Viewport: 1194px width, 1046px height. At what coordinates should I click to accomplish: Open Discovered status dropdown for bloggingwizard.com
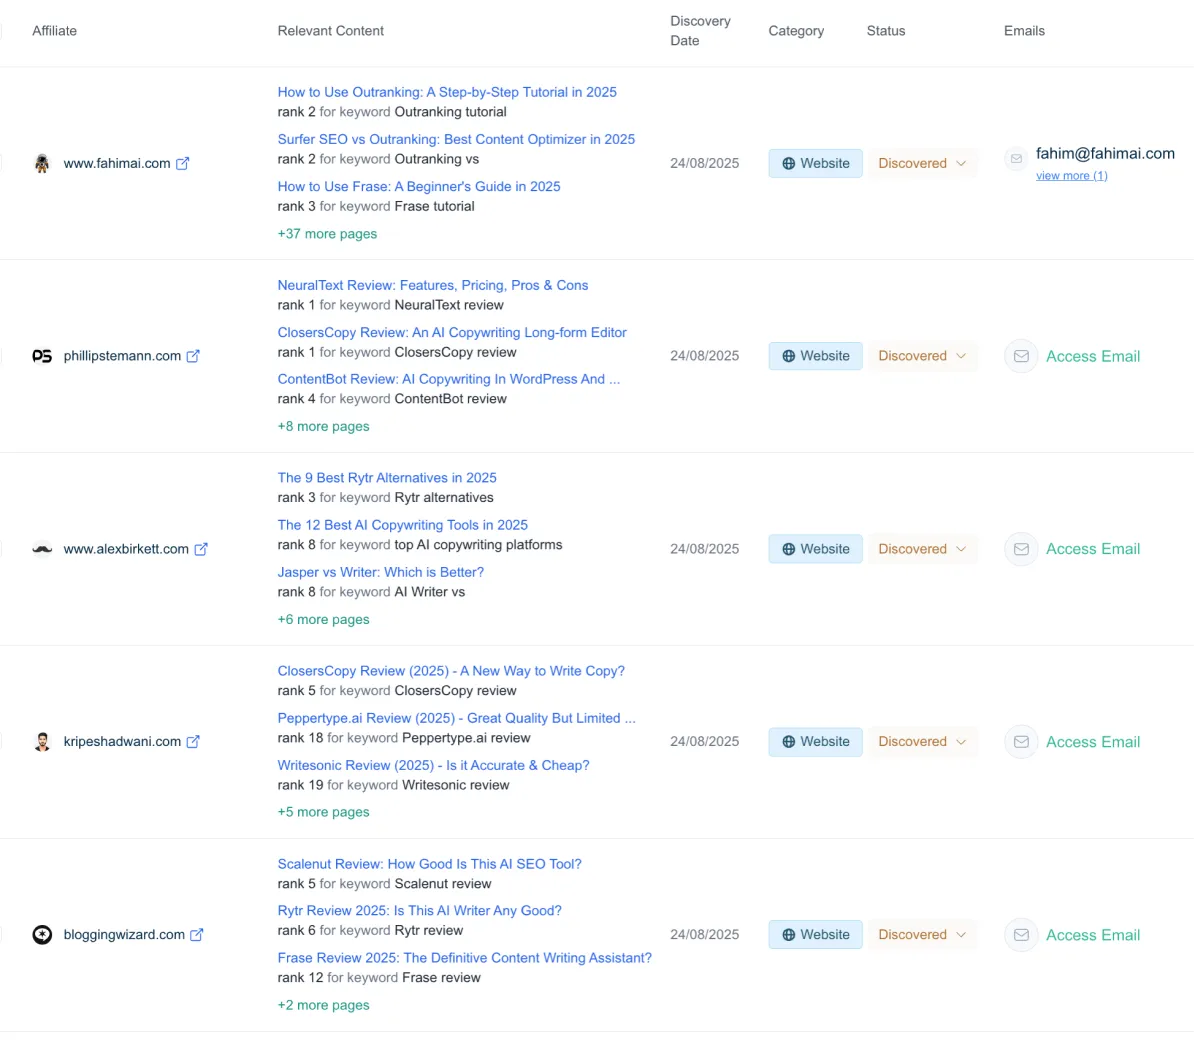pos(922,934)
